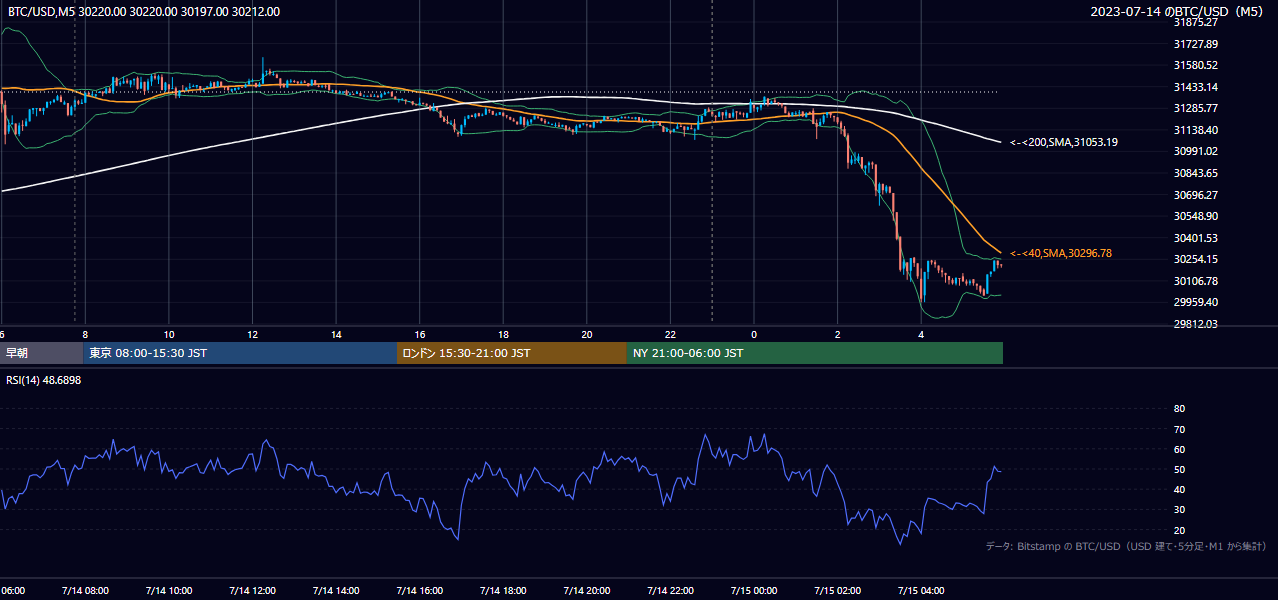This screenshot has width=1278, height=600.
Task: Click bottom axis label 7/15 00:00
Action: [754, 591]
